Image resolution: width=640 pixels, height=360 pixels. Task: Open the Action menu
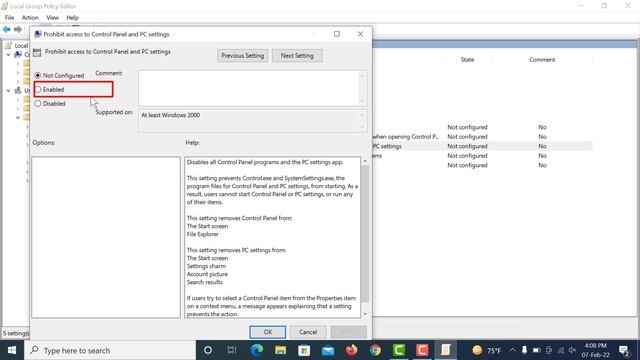[x=30, y=18]
